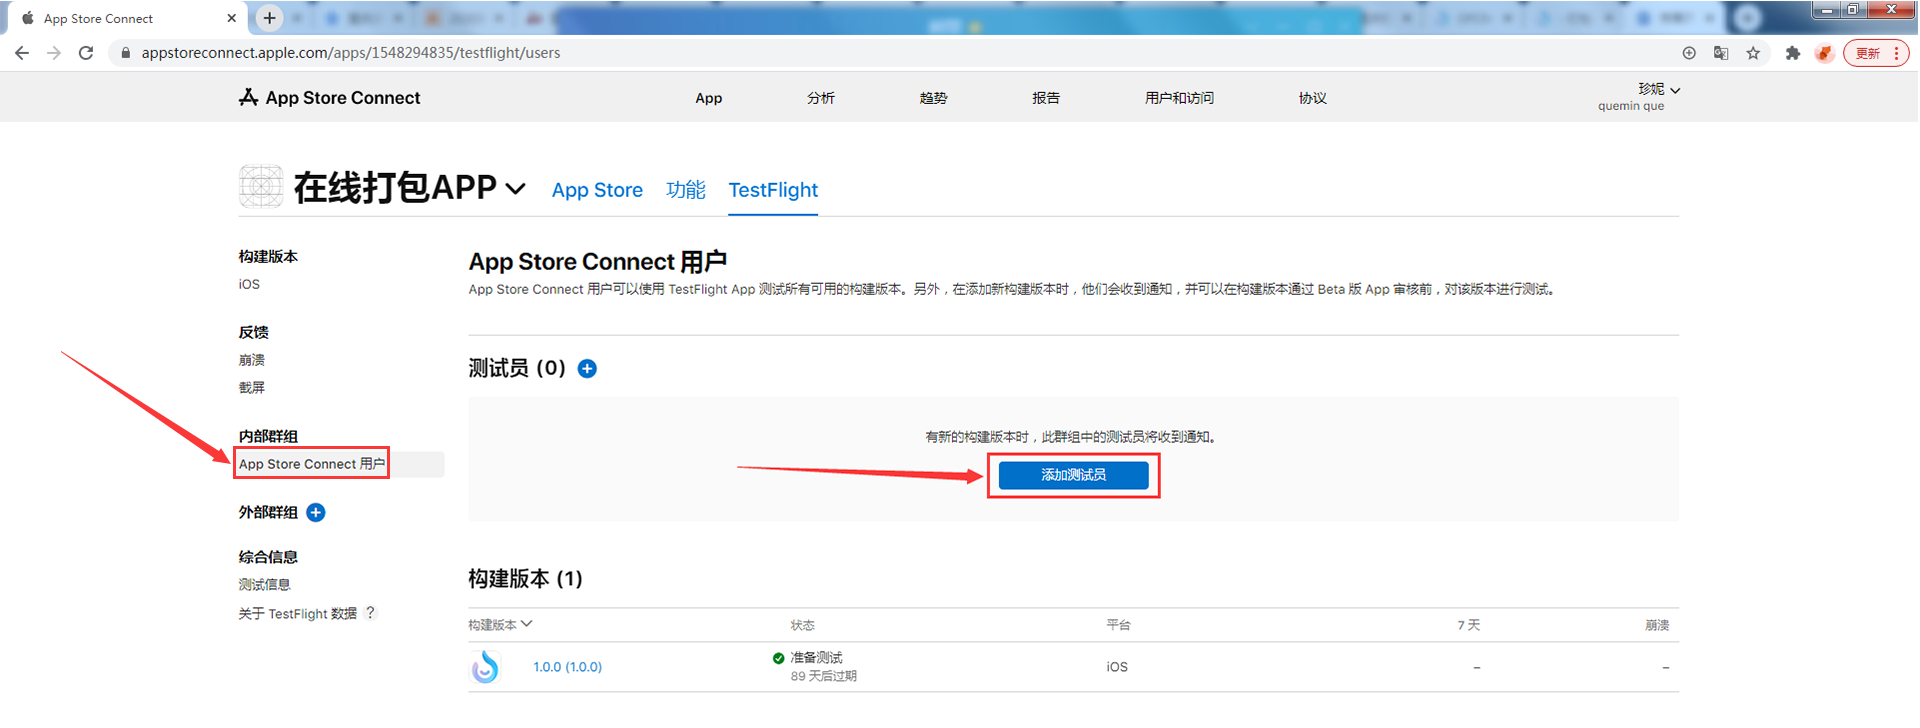This screenshot has width=1920, height=728.
Task: Switch to the TestFlight tab
Action: coord(773,190)
